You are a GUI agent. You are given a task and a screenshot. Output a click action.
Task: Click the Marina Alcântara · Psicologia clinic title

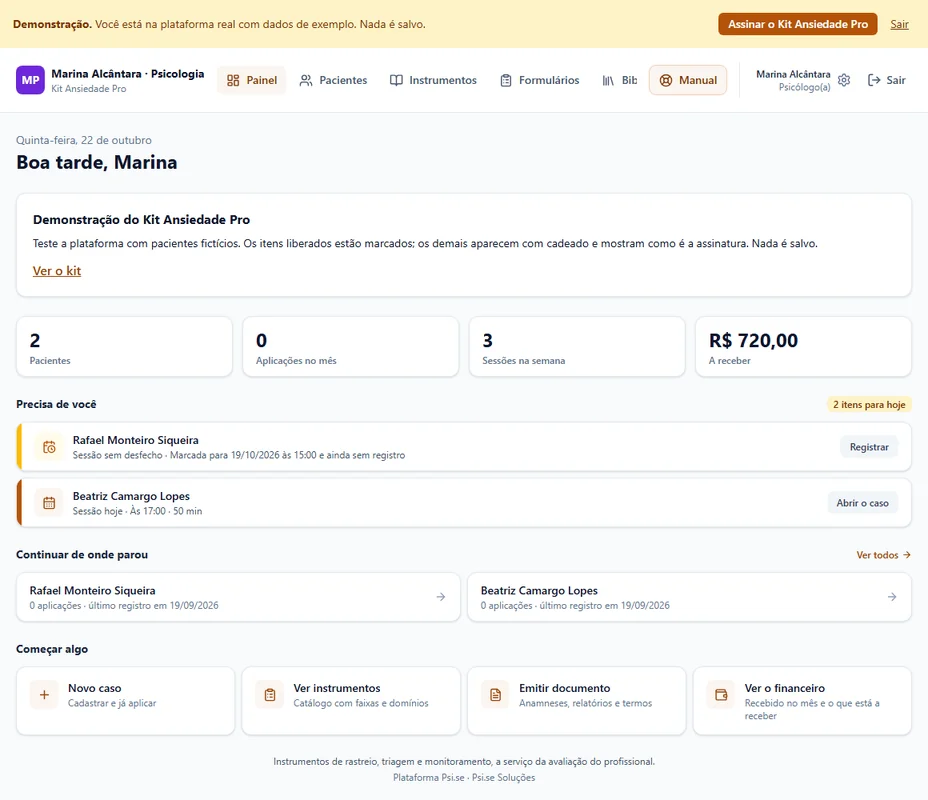point(128,74)
